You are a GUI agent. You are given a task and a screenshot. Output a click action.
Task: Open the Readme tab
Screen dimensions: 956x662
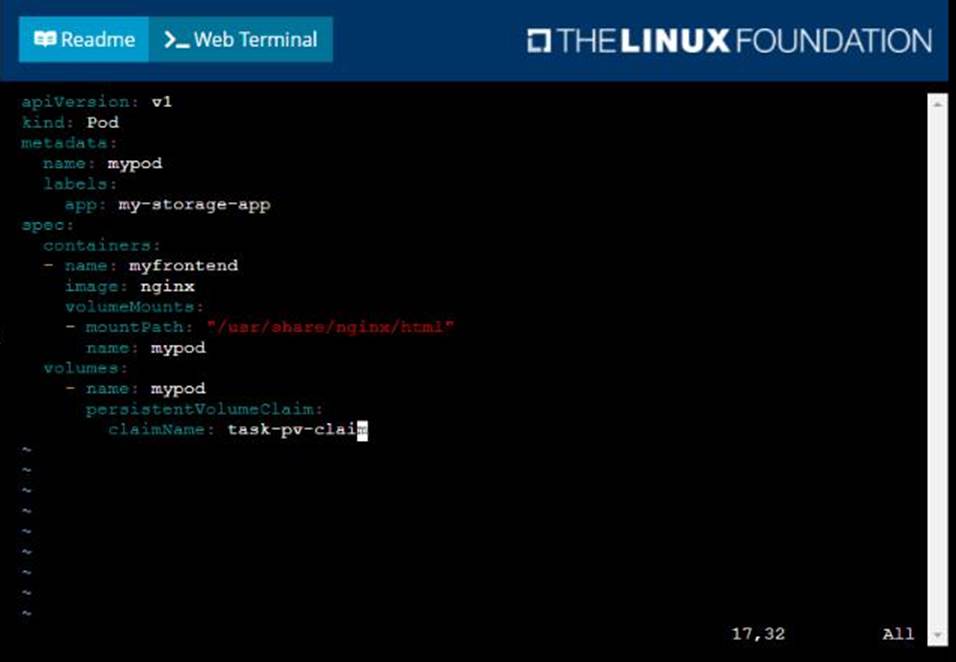coord(84,40)
